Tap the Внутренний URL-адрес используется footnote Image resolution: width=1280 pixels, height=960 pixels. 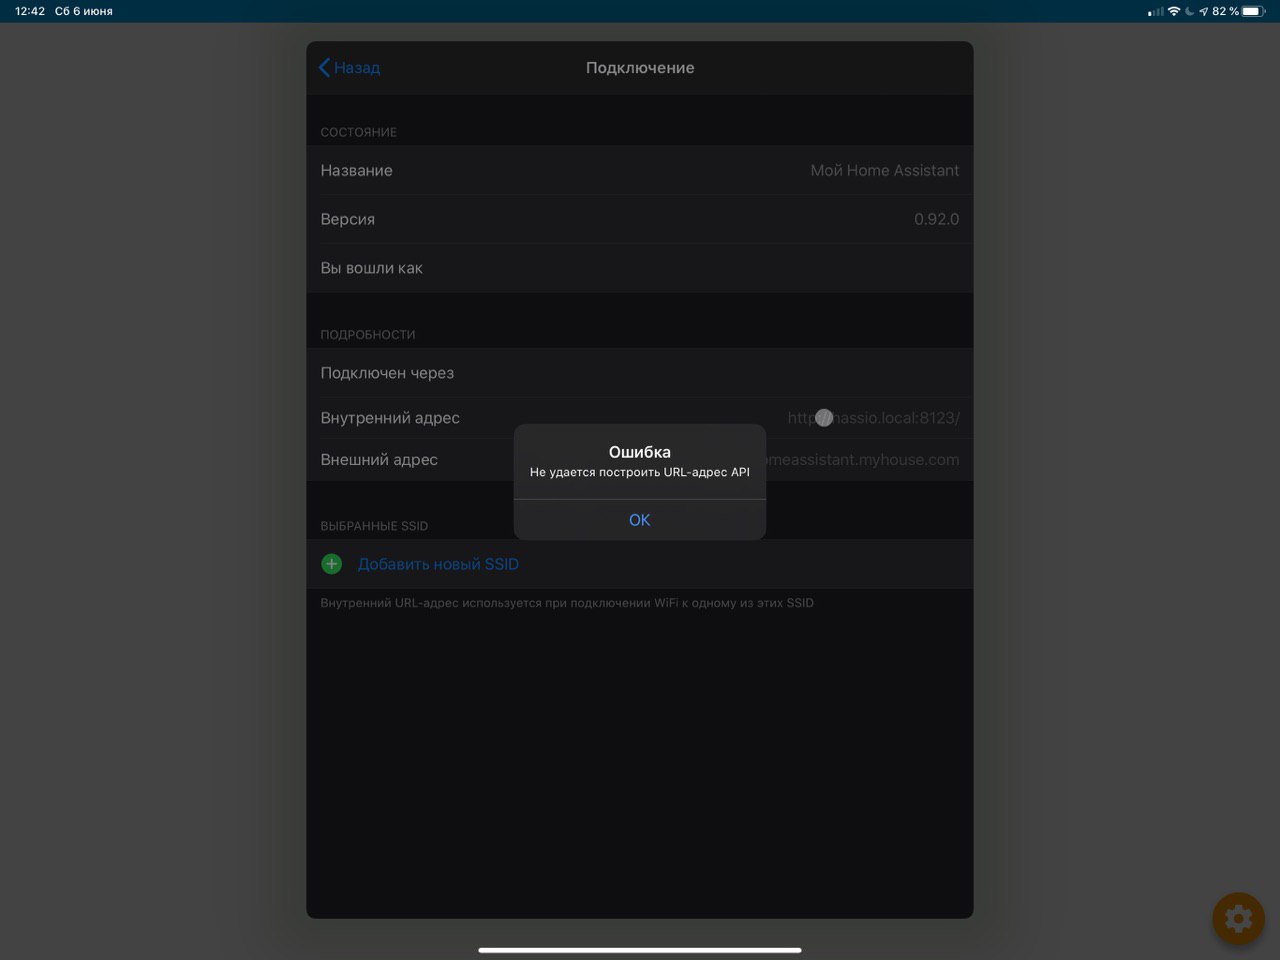[567, 603]
